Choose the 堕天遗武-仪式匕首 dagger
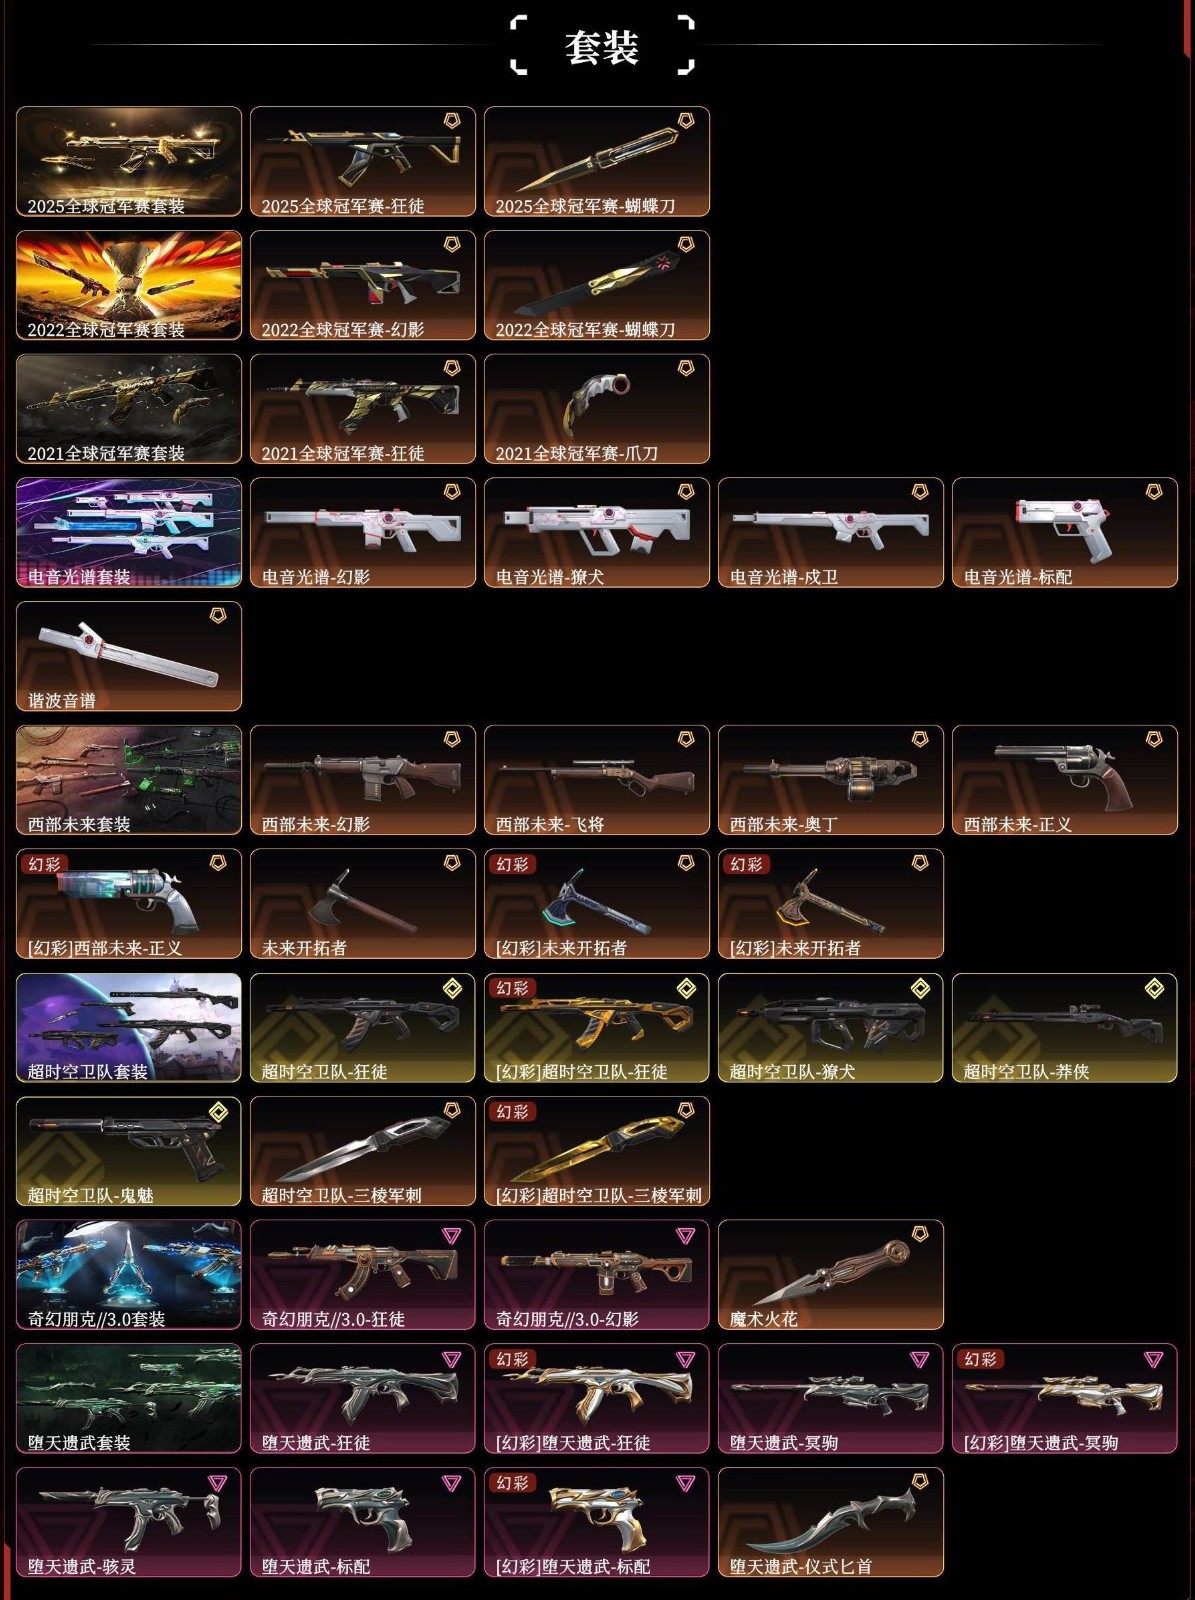Image resolution: width=1195 pixels, height=1600 pixels. pyautogui.click(x=831, y=1522)
